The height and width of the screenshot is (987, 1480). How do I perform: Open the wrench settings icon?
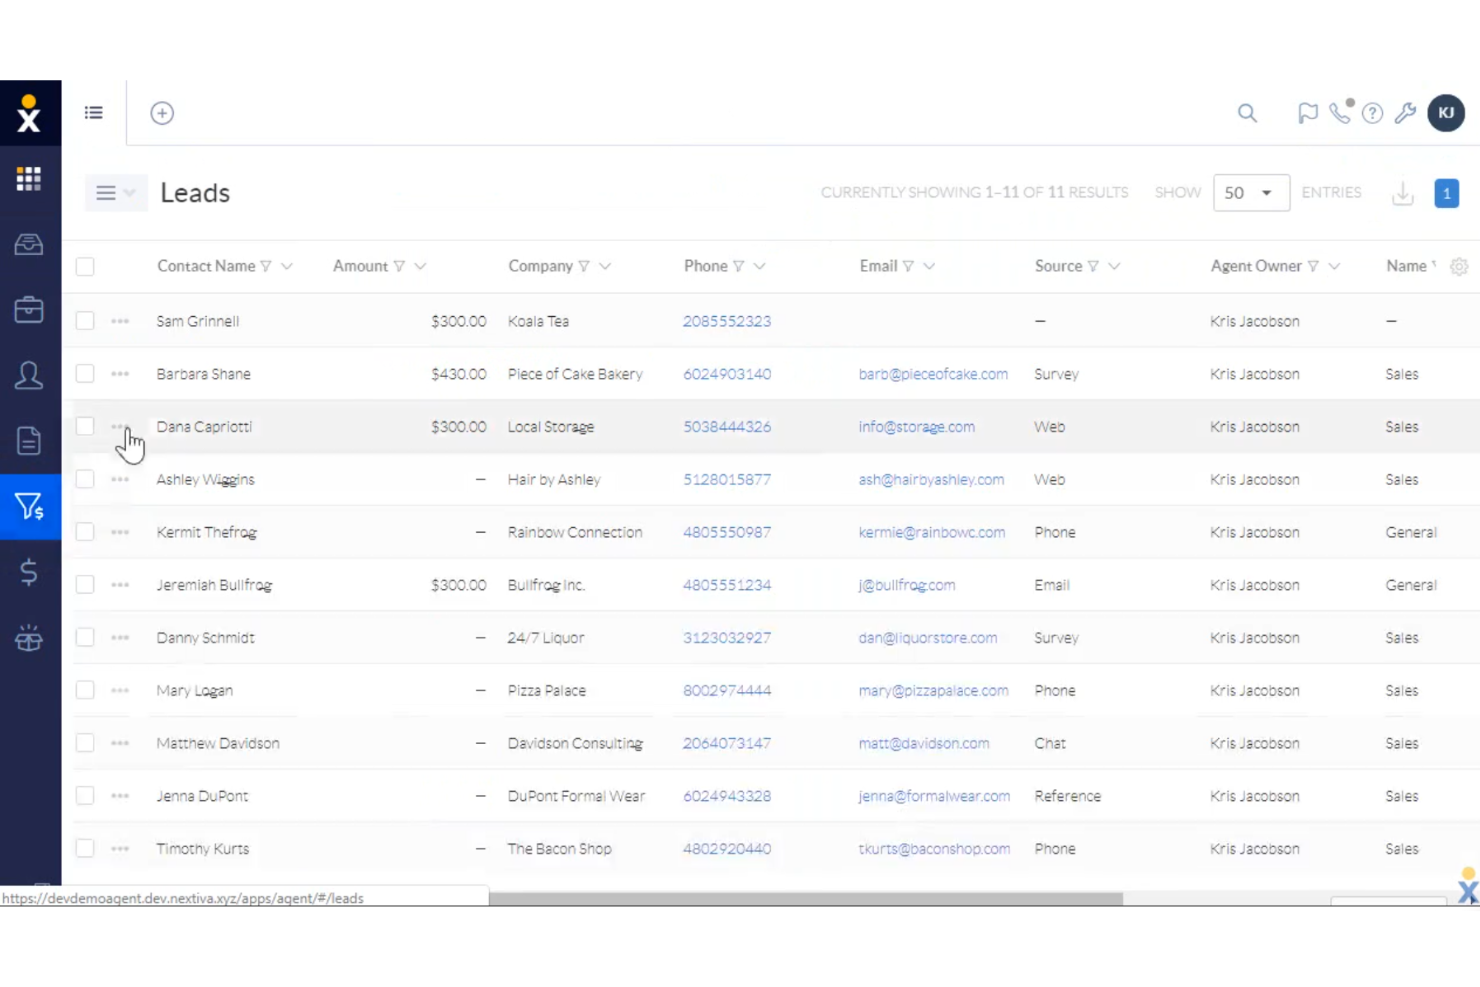tap(1405, 113)
